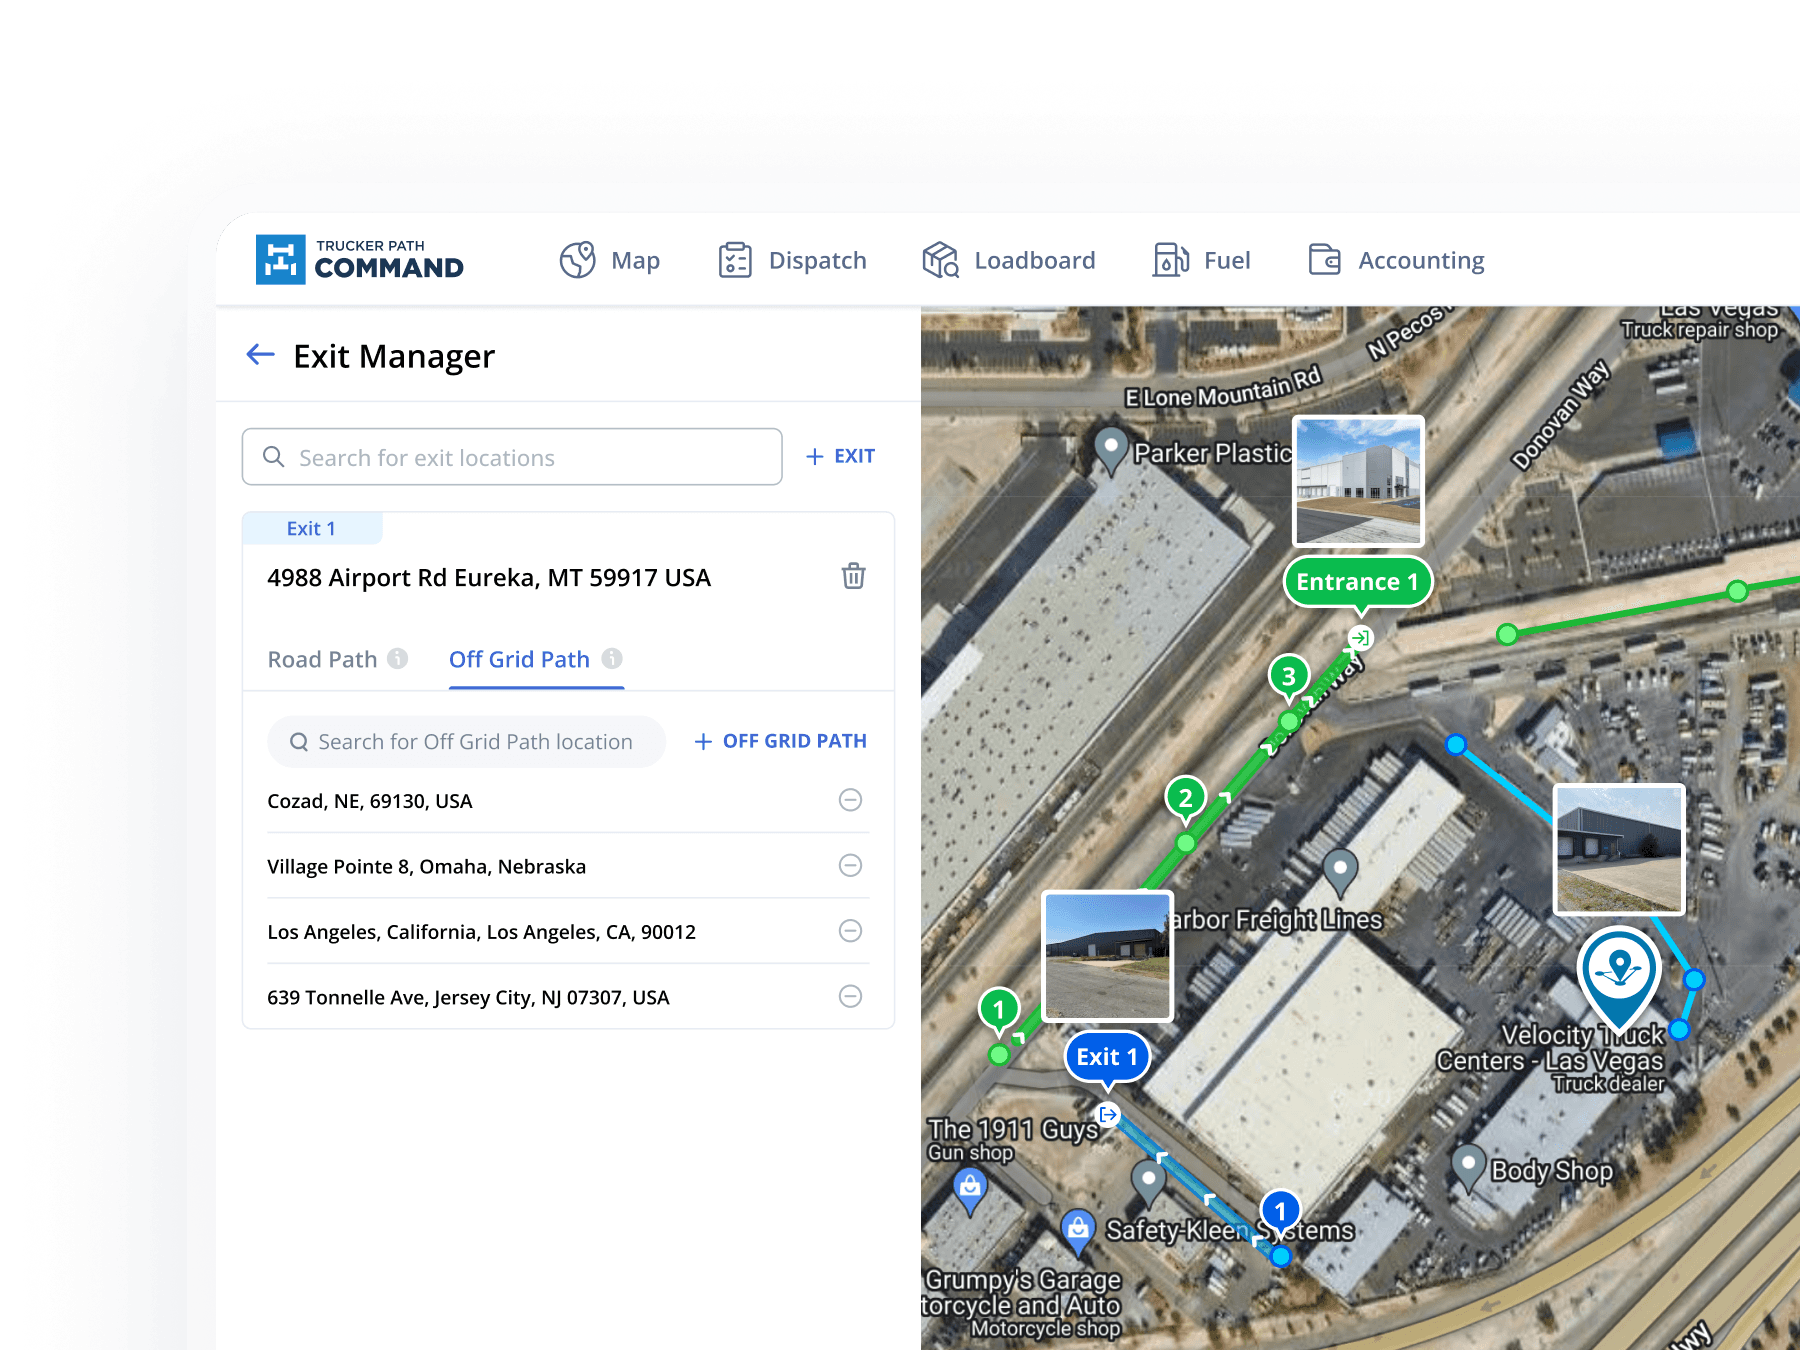Open the Map globe icon
This screenshot has height=1350, width=1800.
pos(578,260)
